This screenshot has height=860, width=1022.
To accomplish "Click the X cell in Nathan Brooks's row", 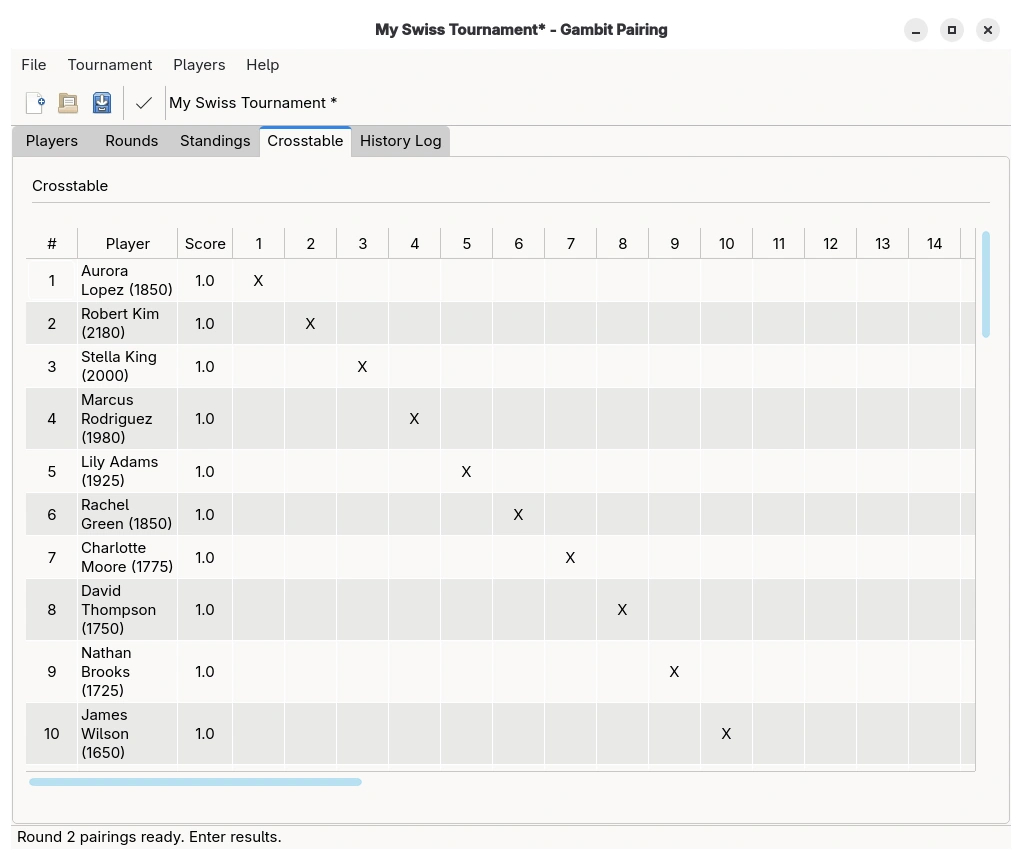I will pos(674,672).
